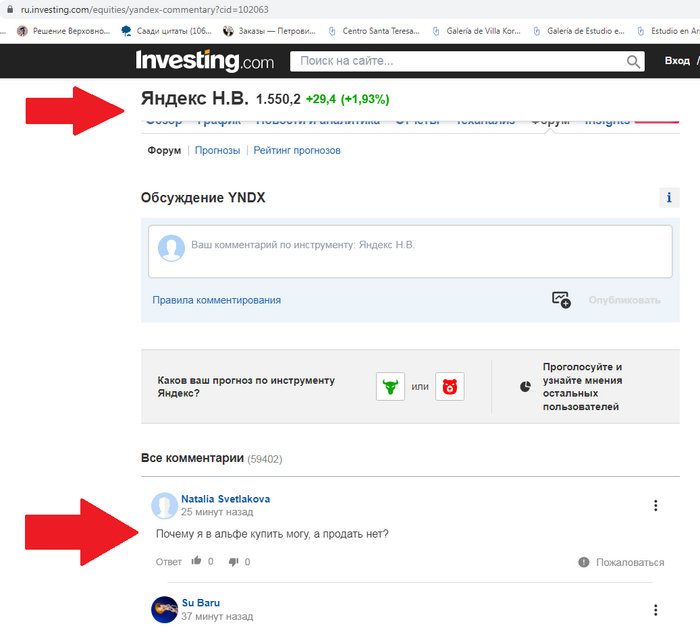Open the Galería de Estudio e... bookmark
The width and height of the screenshot is (700, 632).
579,31
